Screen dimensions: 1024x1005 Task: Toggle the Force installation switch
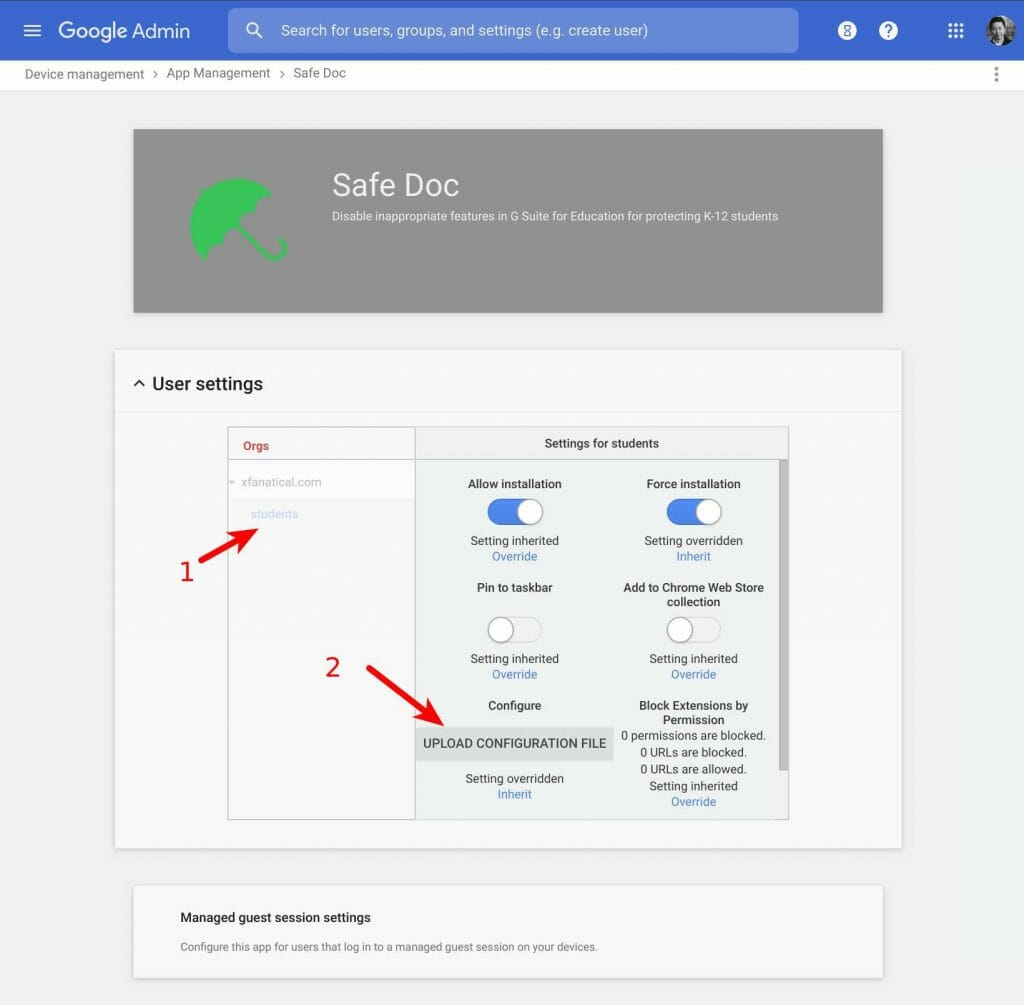point(694,512)
